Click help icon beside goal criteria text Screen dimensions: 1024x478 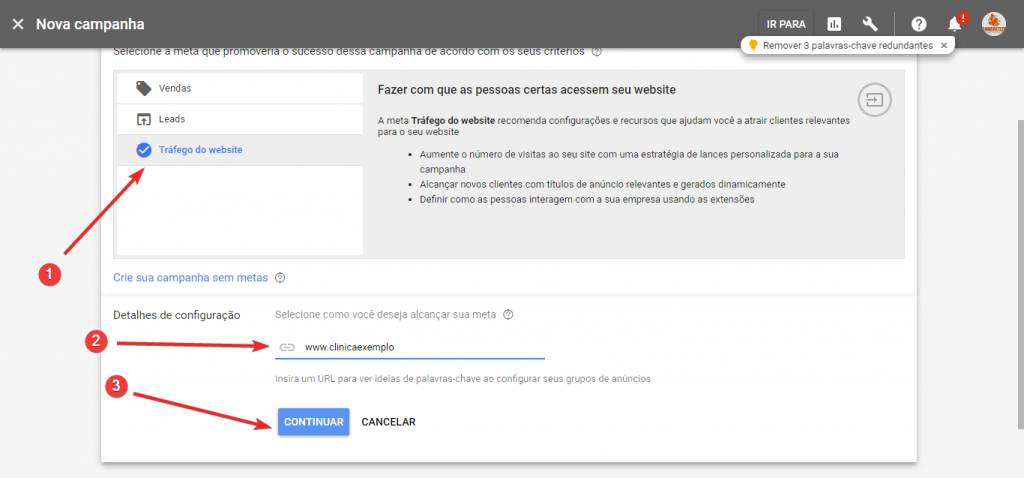[596, 51]
